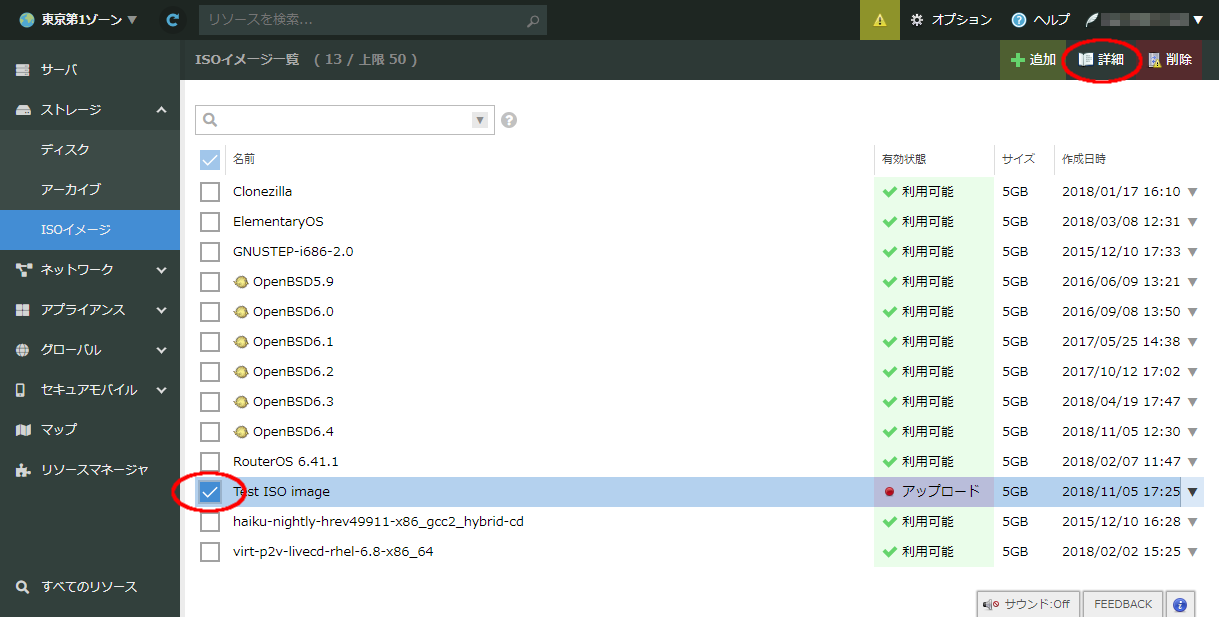Toggle the select-all header checkbox
Viewport: 1219px width, 617px height.
coord(210,160)
